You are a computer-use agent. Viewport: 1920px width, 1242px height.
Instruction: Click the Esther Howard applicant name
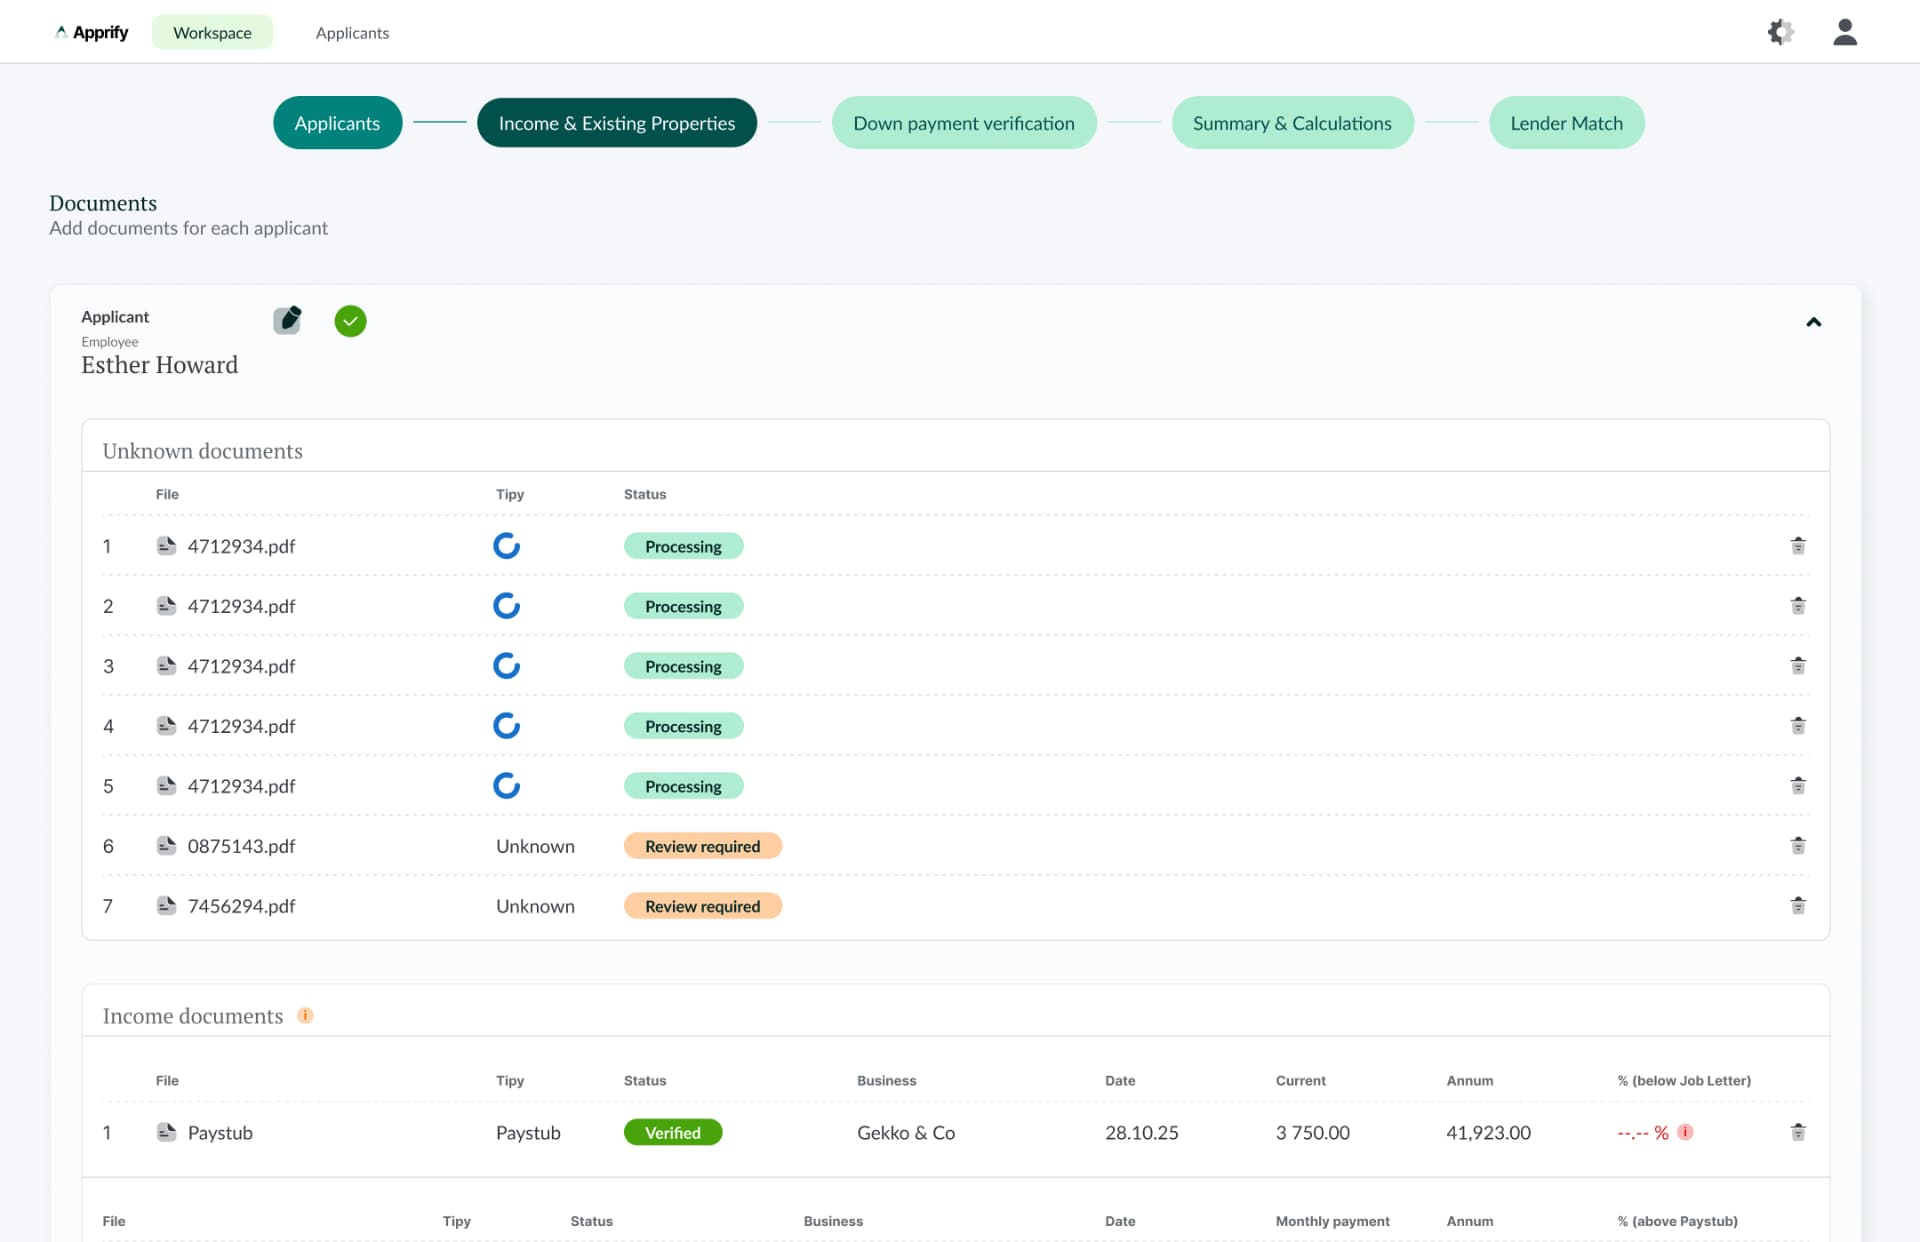point(159,365)
